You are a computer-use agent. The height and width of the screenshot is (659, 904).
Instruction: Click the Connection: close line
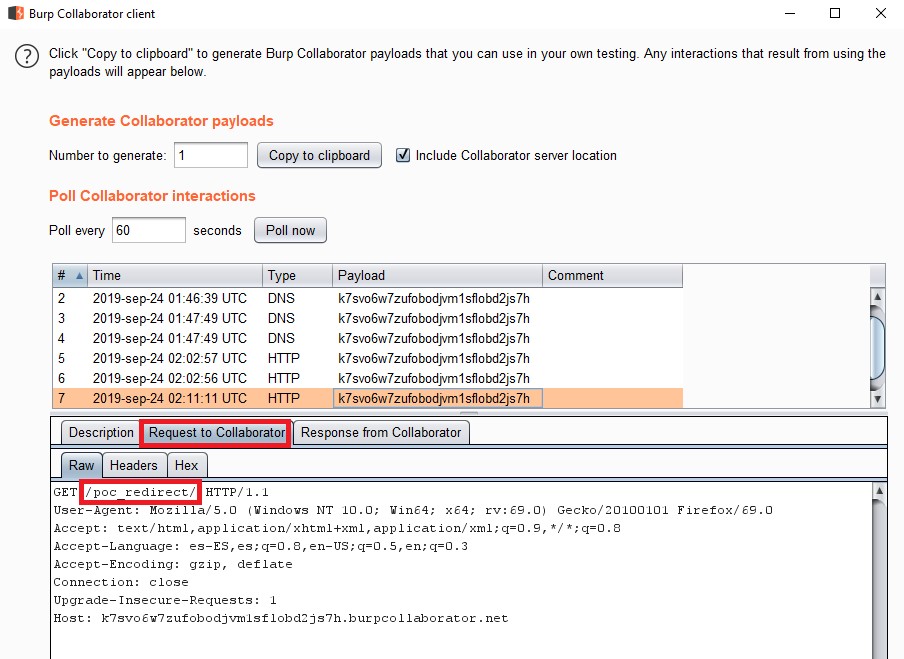(121, 582)
